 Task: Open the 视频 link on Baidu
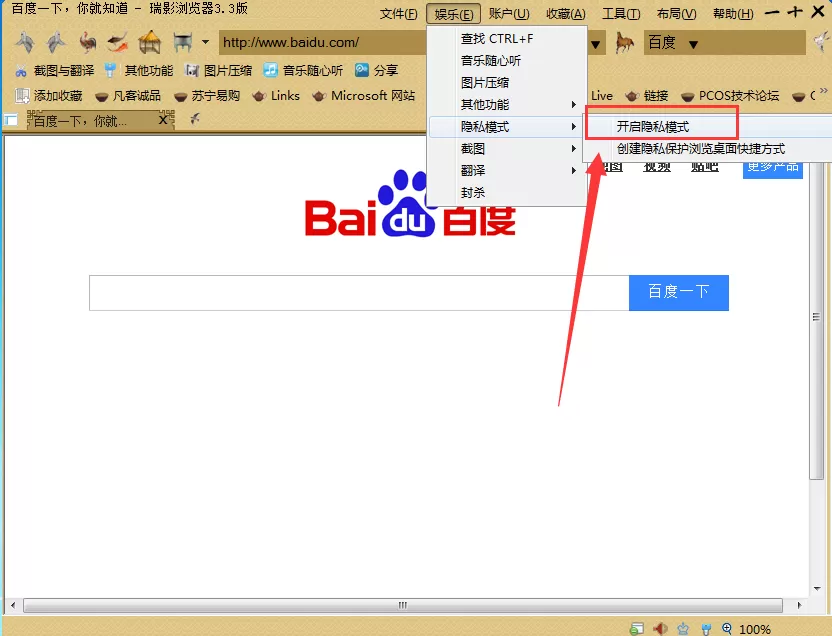point(657,168)
